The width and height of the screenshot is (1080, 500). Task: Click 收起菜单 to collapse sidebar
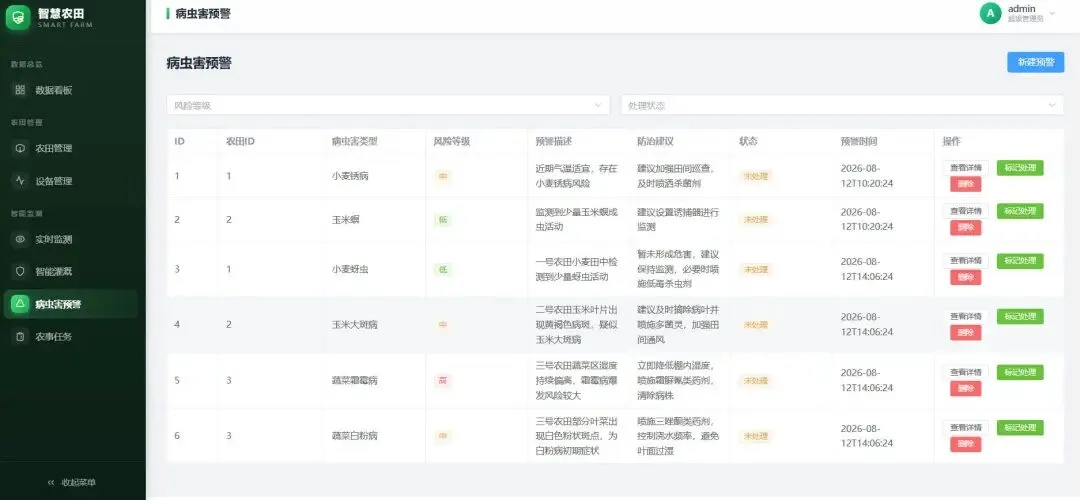coord(72,483)
